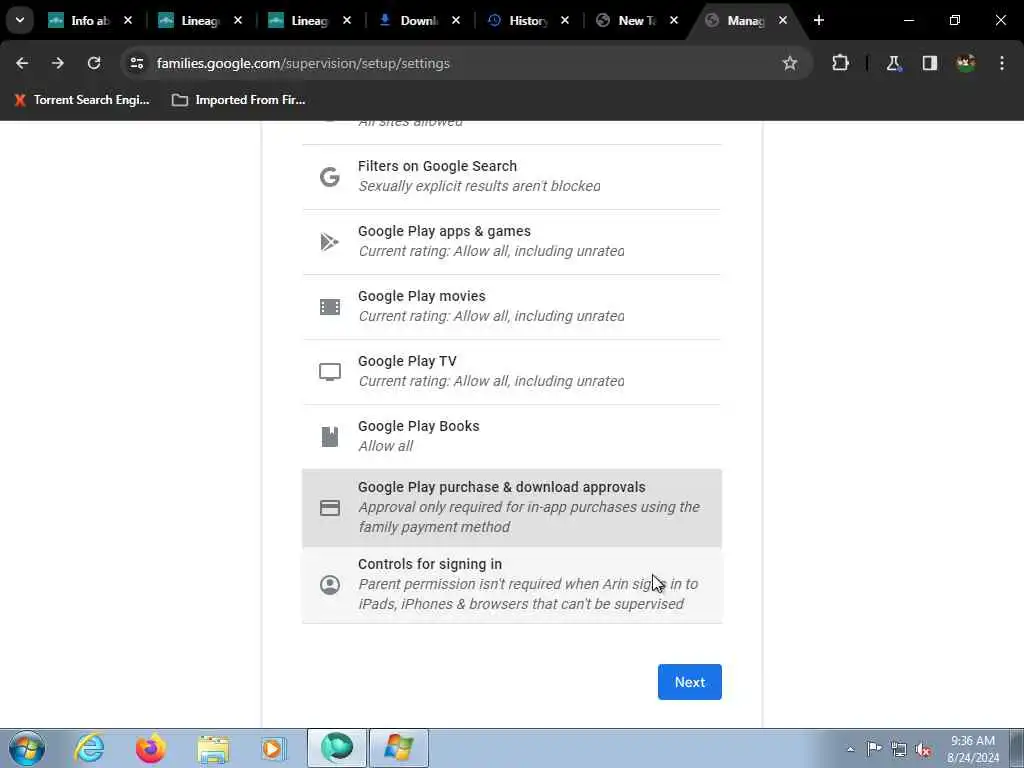The image size is (1024, 768).
Task: Open Google Play movies setting
Action: pyautogui.click(x=512, y=307)
